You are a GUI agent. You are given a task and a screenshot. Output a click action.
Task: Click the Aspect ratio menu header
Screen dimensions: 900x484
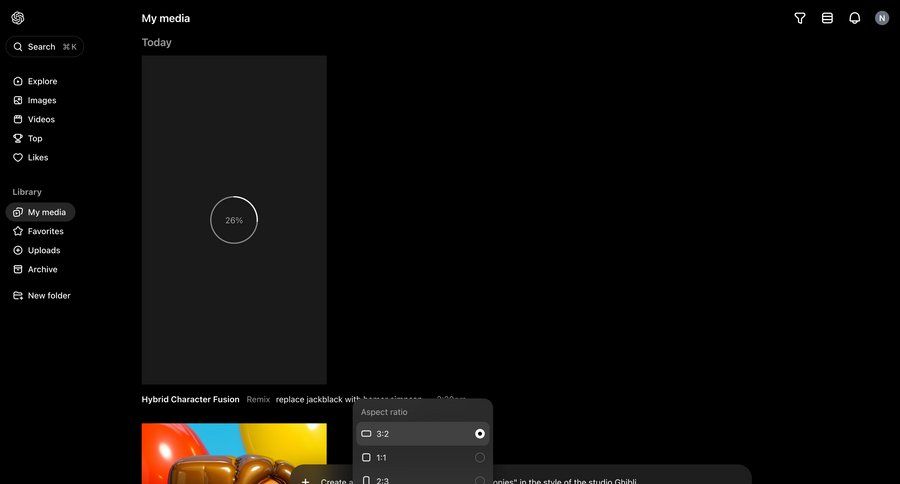pyautogui.click(x=384, y=412)
